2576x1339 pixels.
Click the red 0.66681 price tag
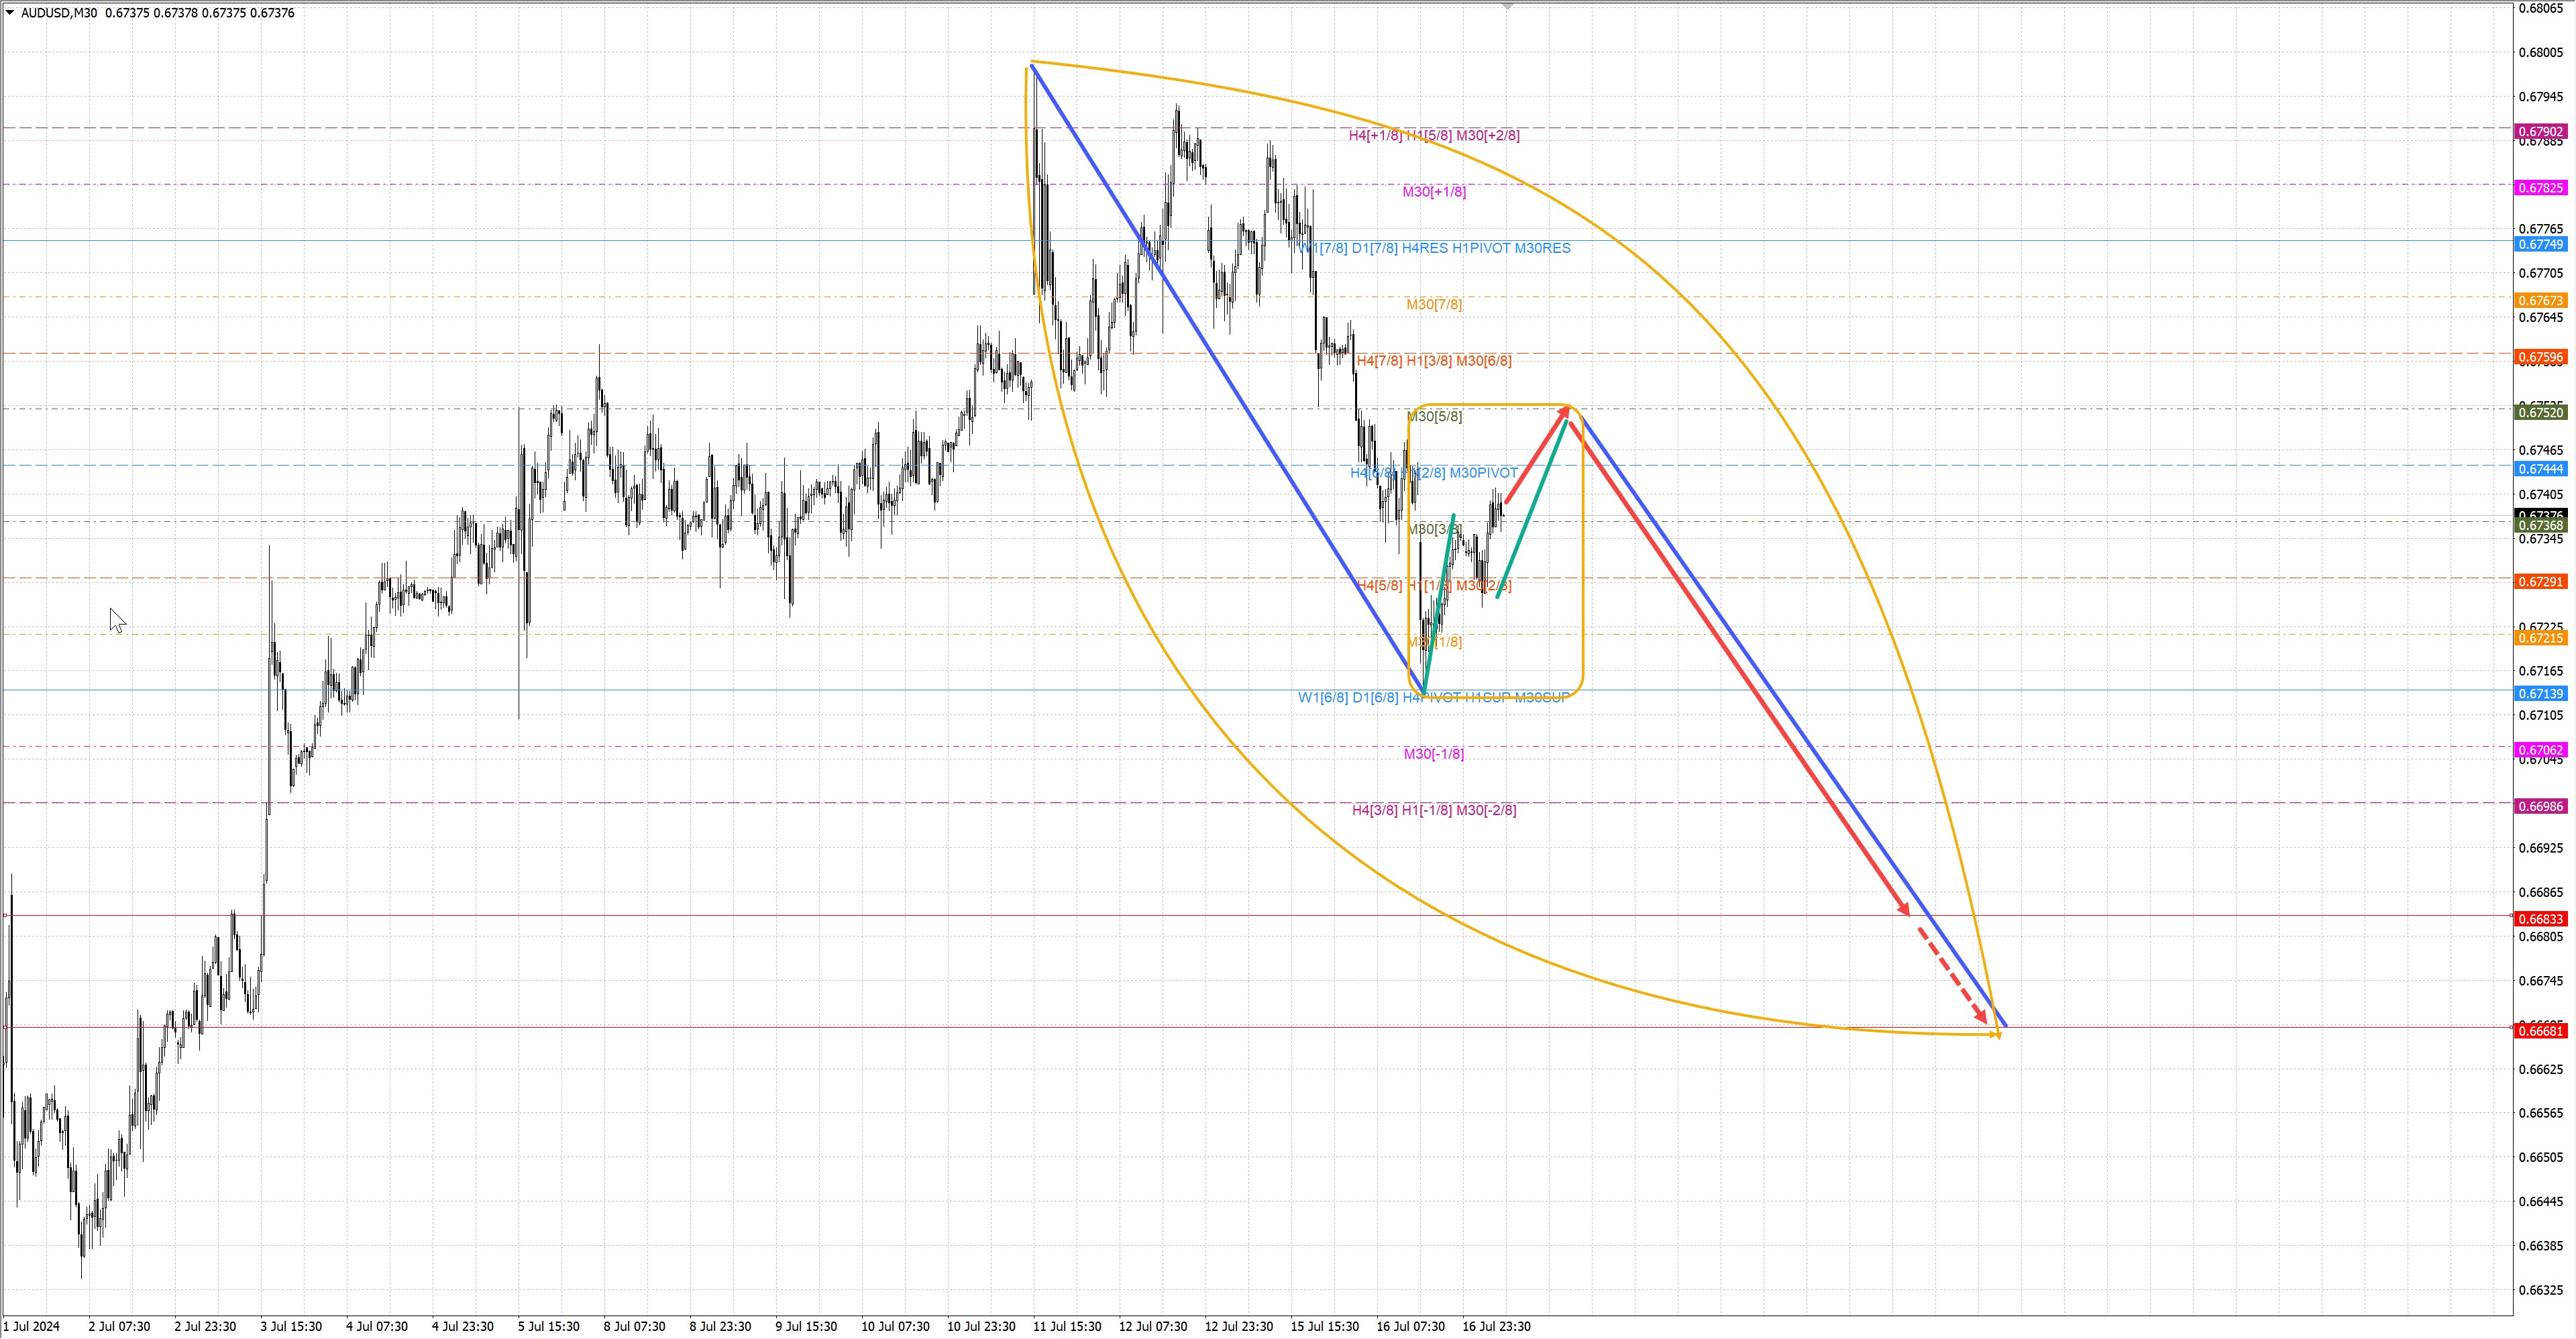(2541, 1031)
